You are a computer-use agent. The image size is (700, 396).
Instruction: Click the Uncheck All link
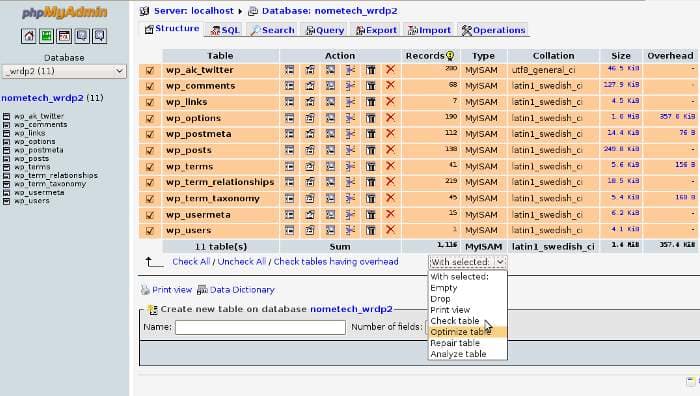tap(242, 262)
